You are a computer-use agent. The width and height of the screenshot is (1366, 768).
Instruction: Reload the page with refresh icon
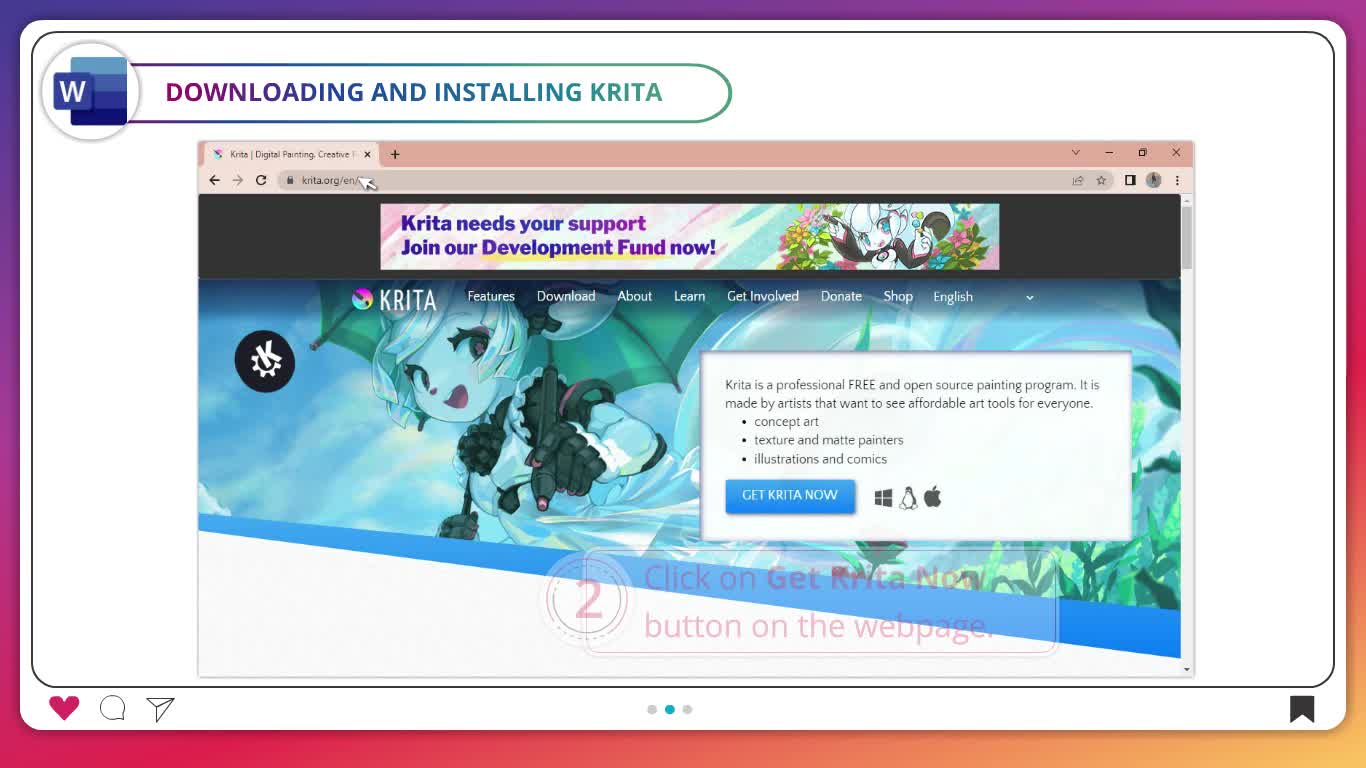261,180
